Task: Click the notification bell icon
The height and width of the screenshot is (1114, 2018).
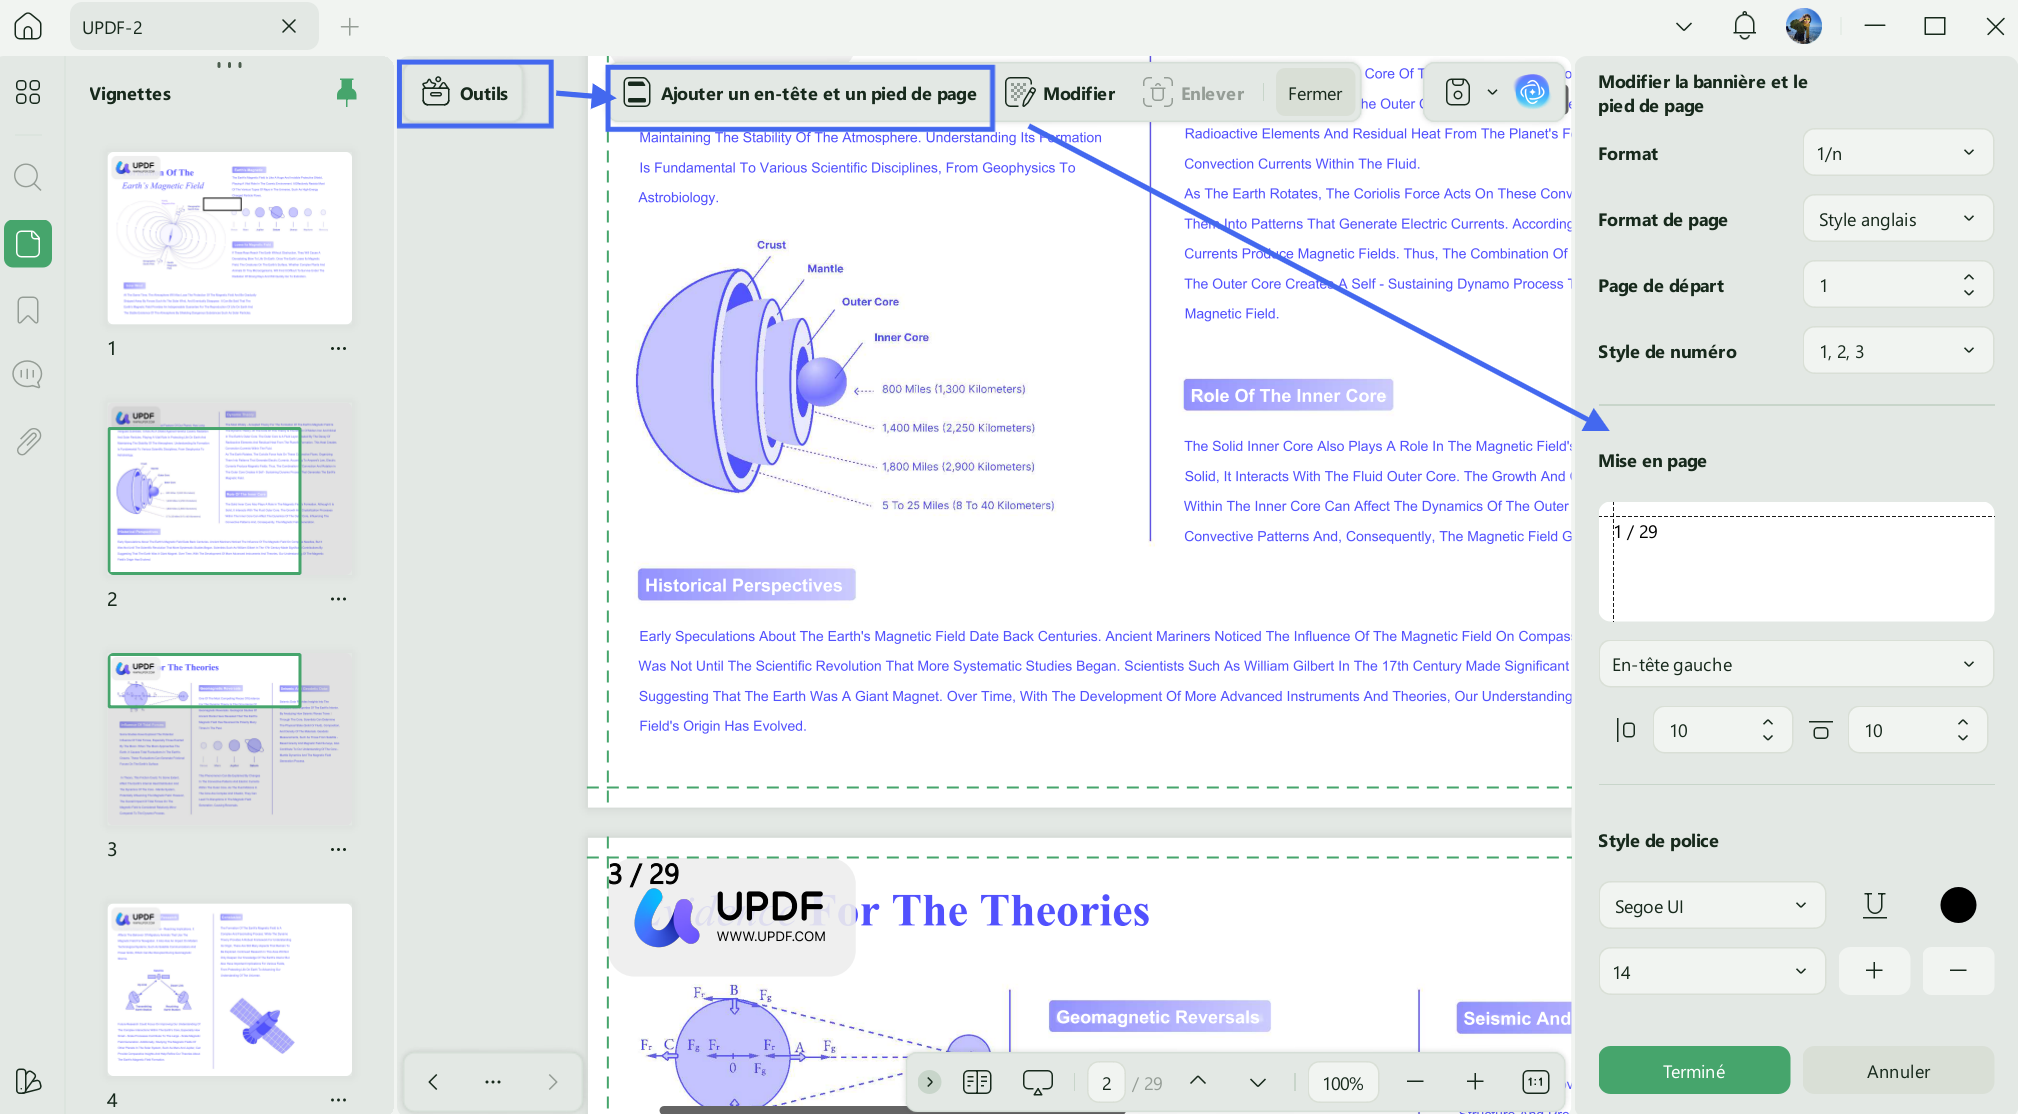Action: pyautogui.click(x=1744, y=26)
